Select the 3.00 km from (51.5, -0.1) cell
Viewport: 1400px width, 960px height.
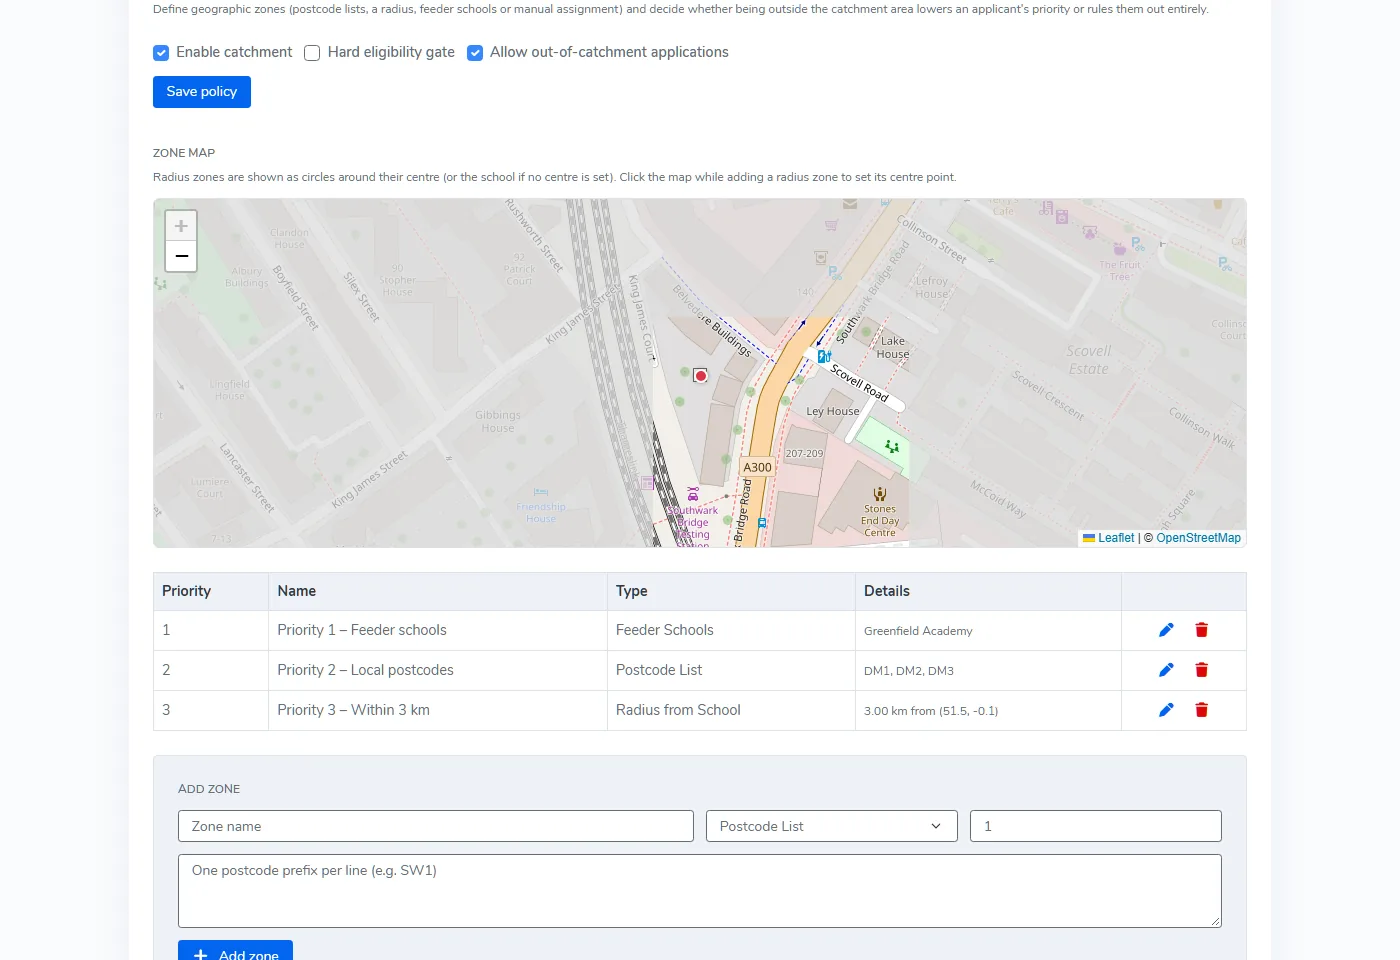[x=988, y=711]
